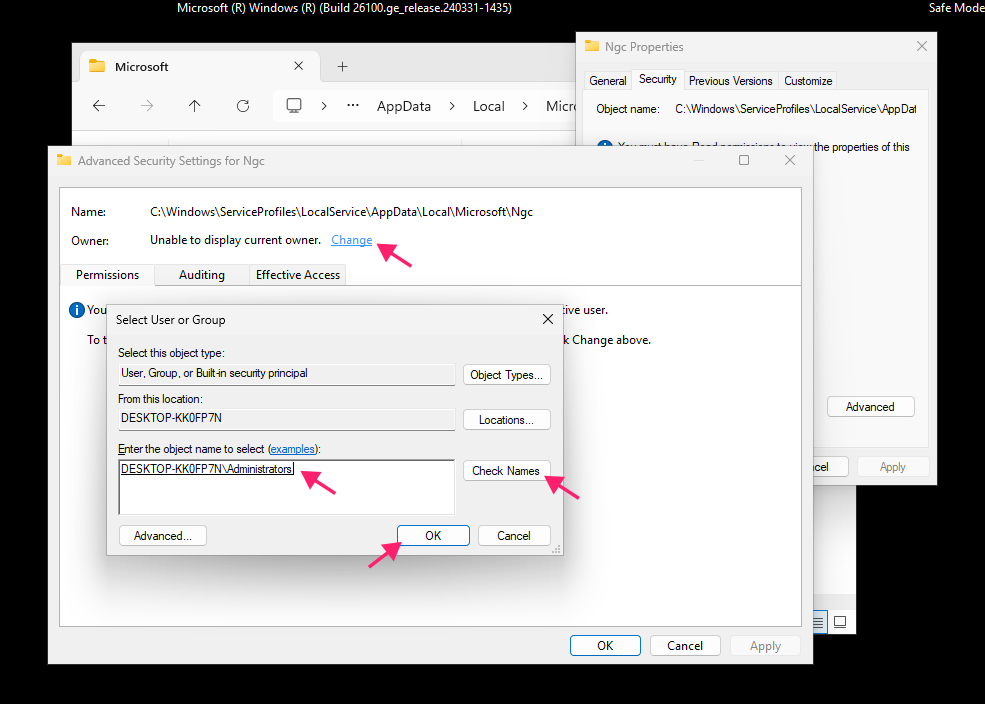The height and width of the screenshot is (704, 985).
Task: Click OK in Advanced Security Settings window
Action: click(x=605, y=646)
